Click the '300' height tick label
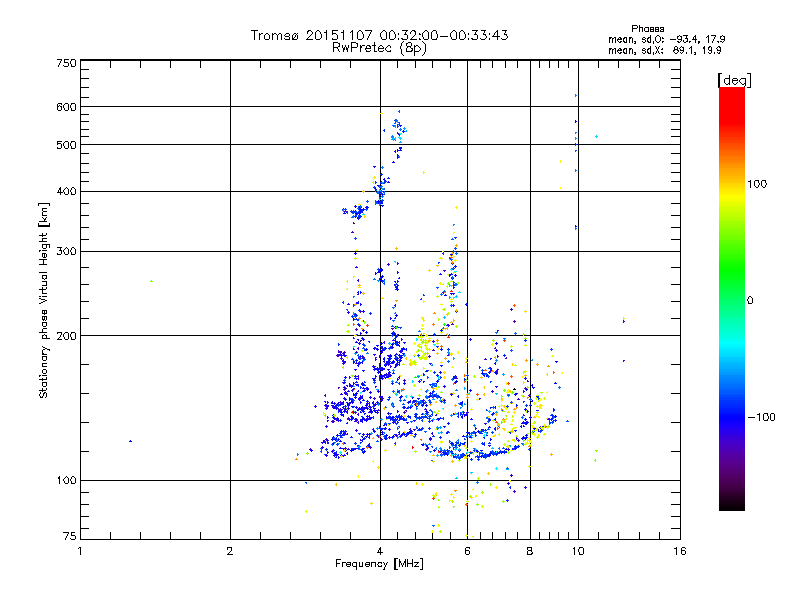The height and width of the screenshot is (600, 800). (x=66, y=252)
